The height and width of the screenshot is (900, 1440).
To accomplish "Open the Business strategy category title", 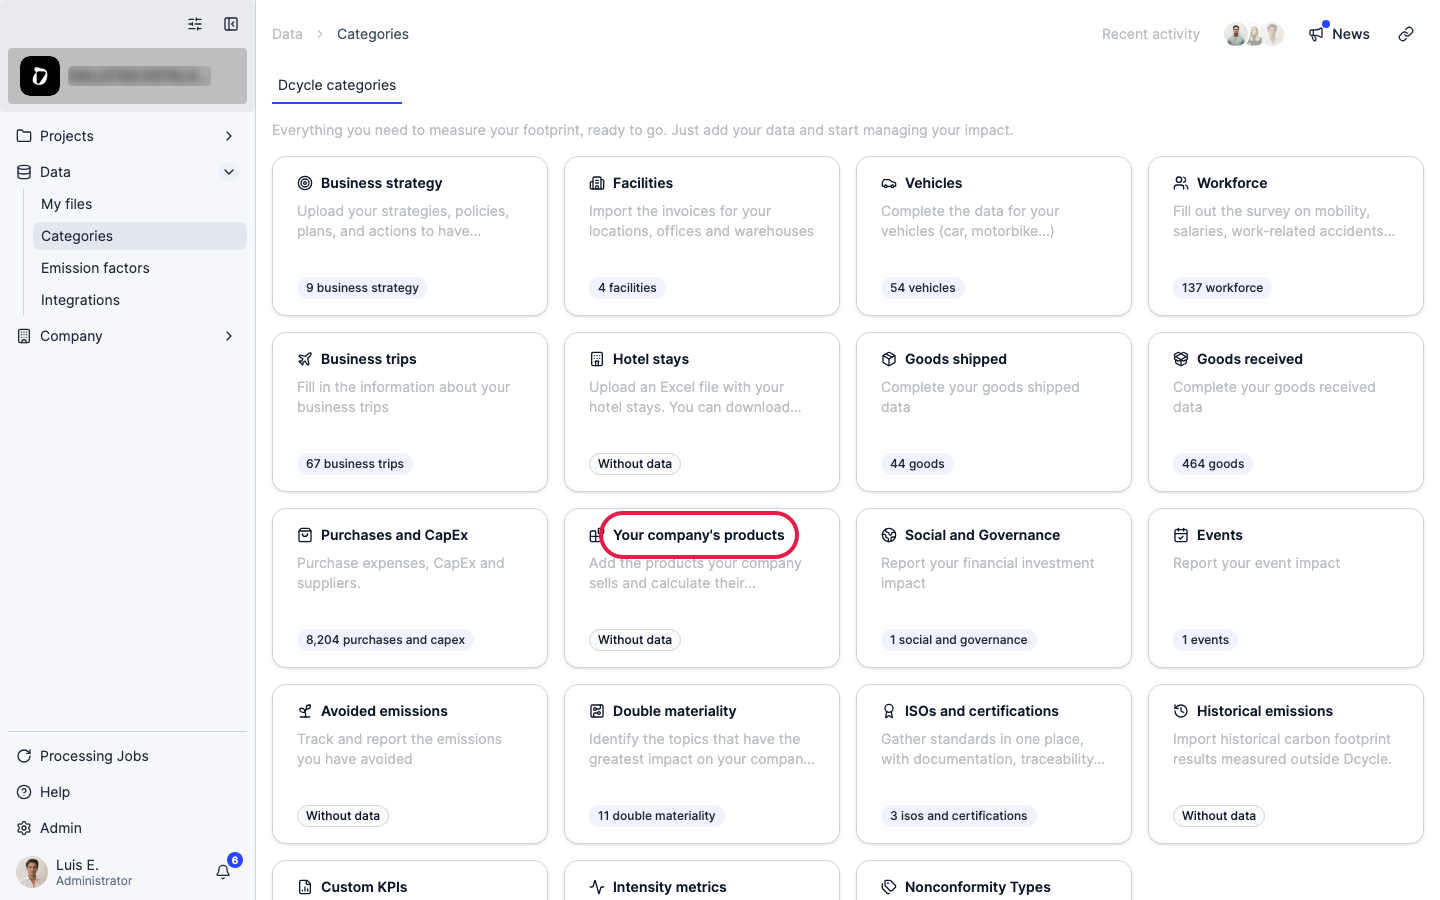I will point(382,183).
